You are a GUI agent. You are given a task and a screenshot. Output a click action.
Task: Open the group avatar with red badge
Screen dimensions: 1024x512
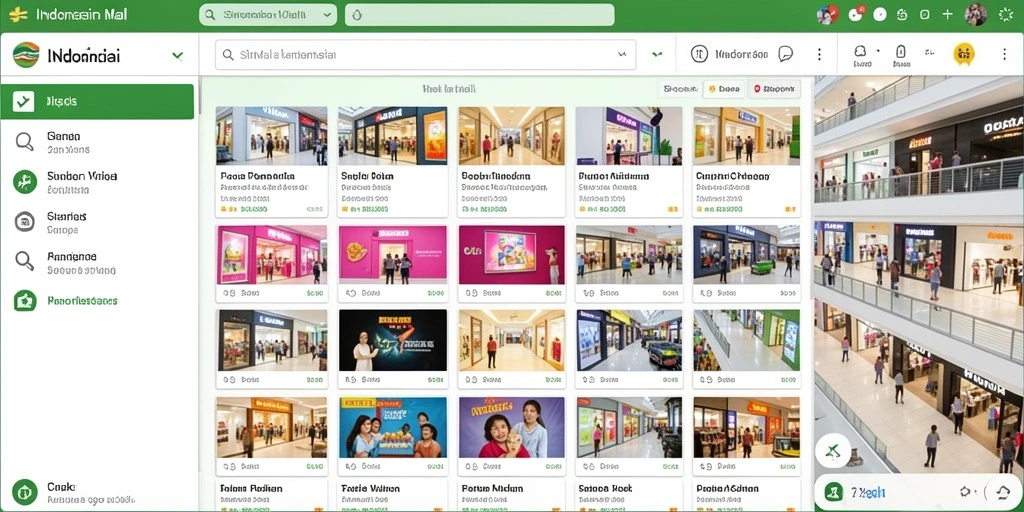pyautogui.click(x=827, y=14)
